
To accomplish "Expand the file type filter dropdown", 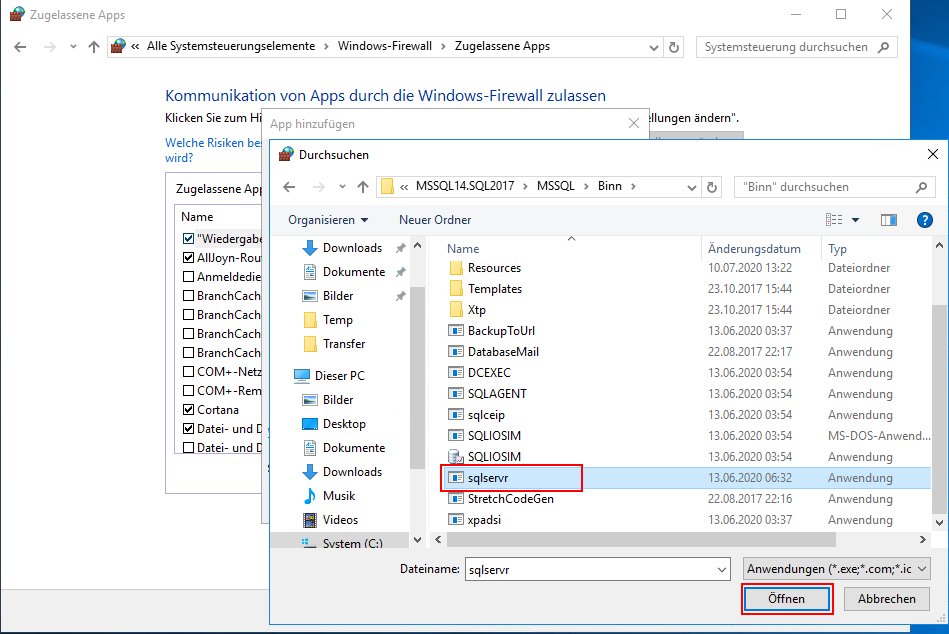I will 922,569.
